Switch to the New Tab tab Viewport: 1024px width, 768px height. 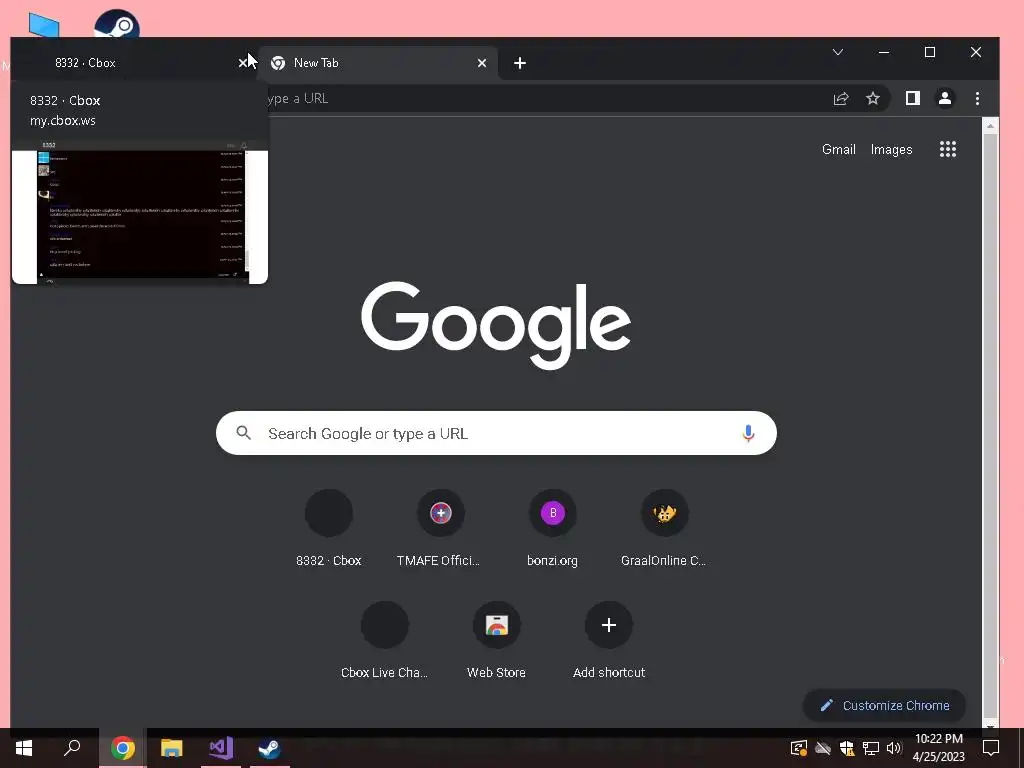(x=377, y=63)
